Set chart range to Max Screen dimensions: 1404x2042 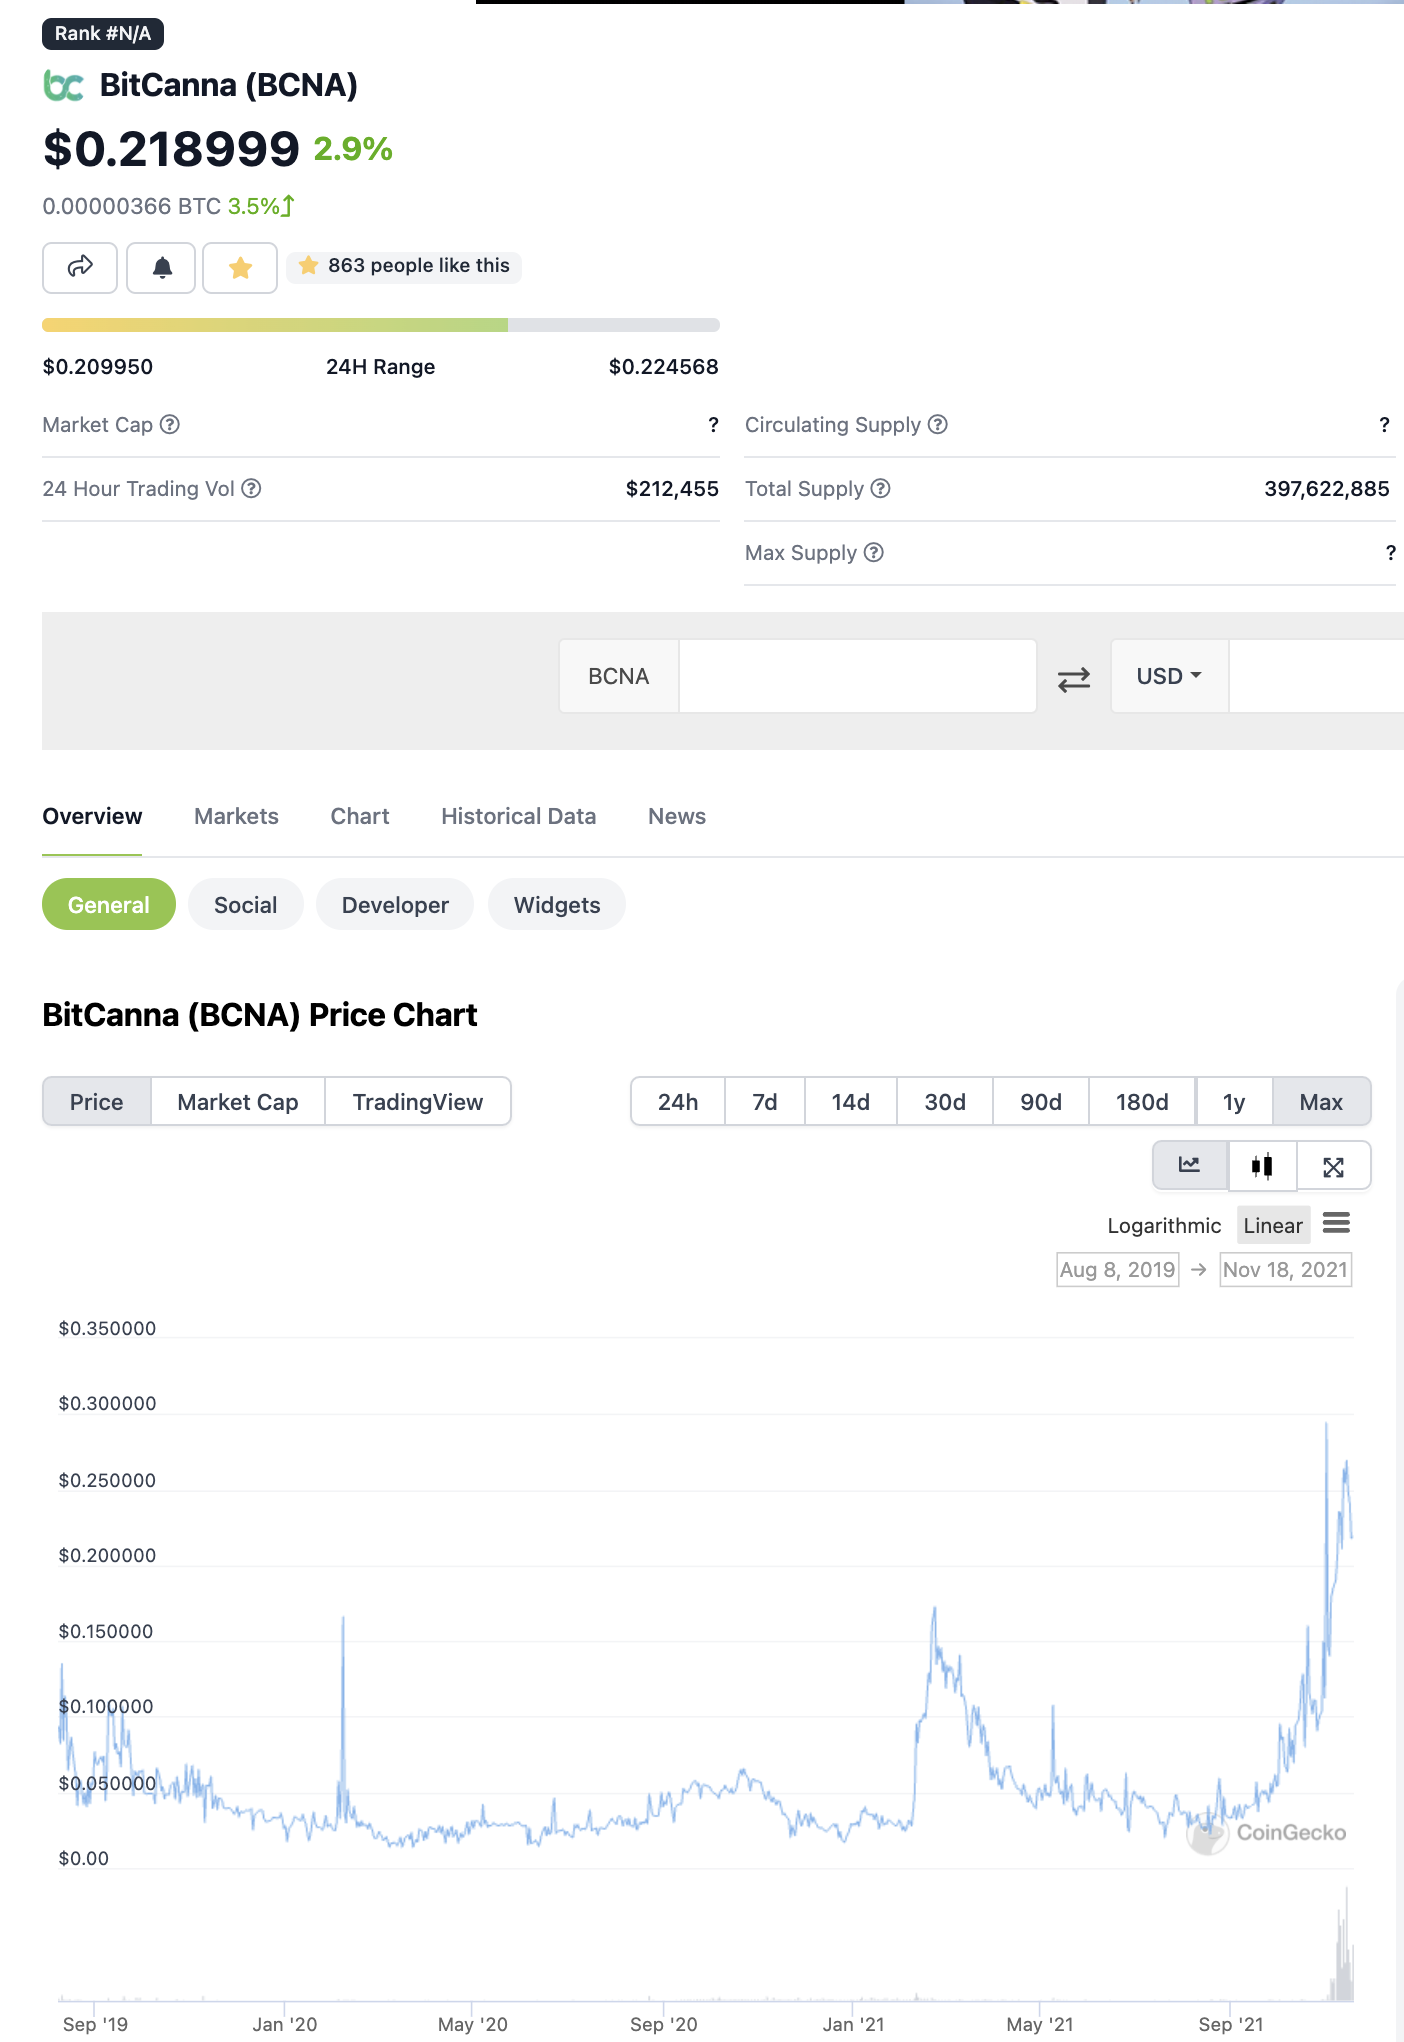tap(1321, 1102)
